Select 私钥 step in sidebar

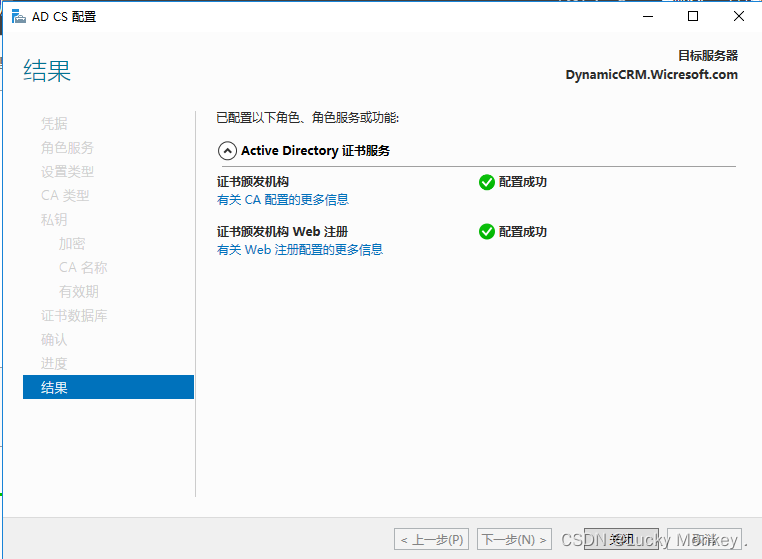54,220
